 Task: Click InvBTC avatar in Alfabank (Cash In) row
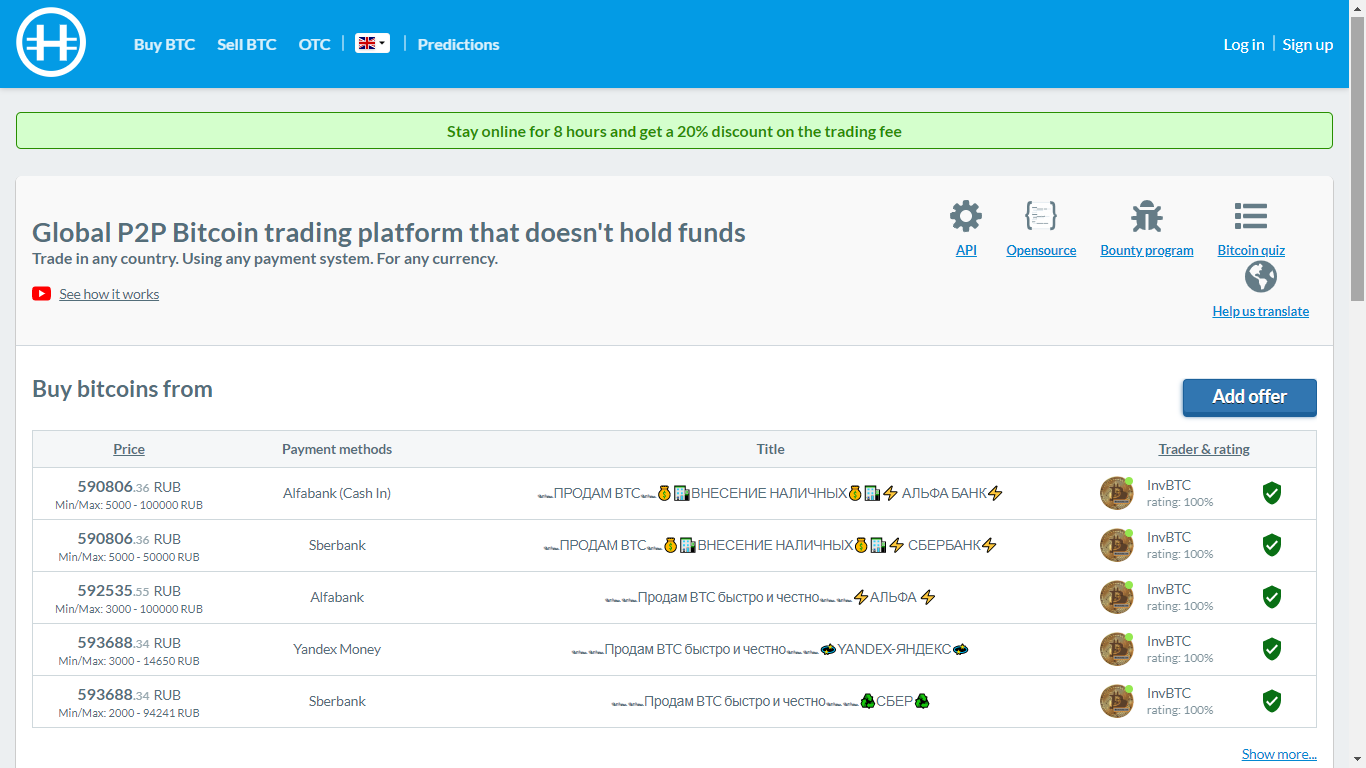pos(1117,493)
